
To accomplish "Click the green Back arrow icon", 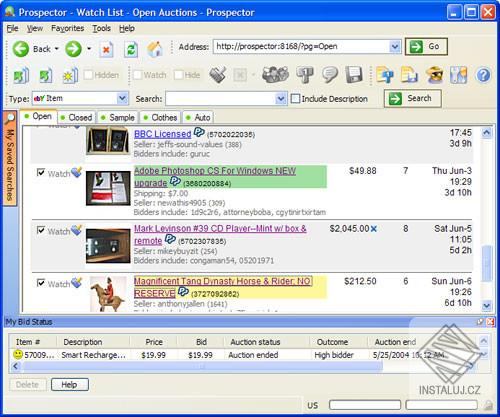I will point(21,49).
